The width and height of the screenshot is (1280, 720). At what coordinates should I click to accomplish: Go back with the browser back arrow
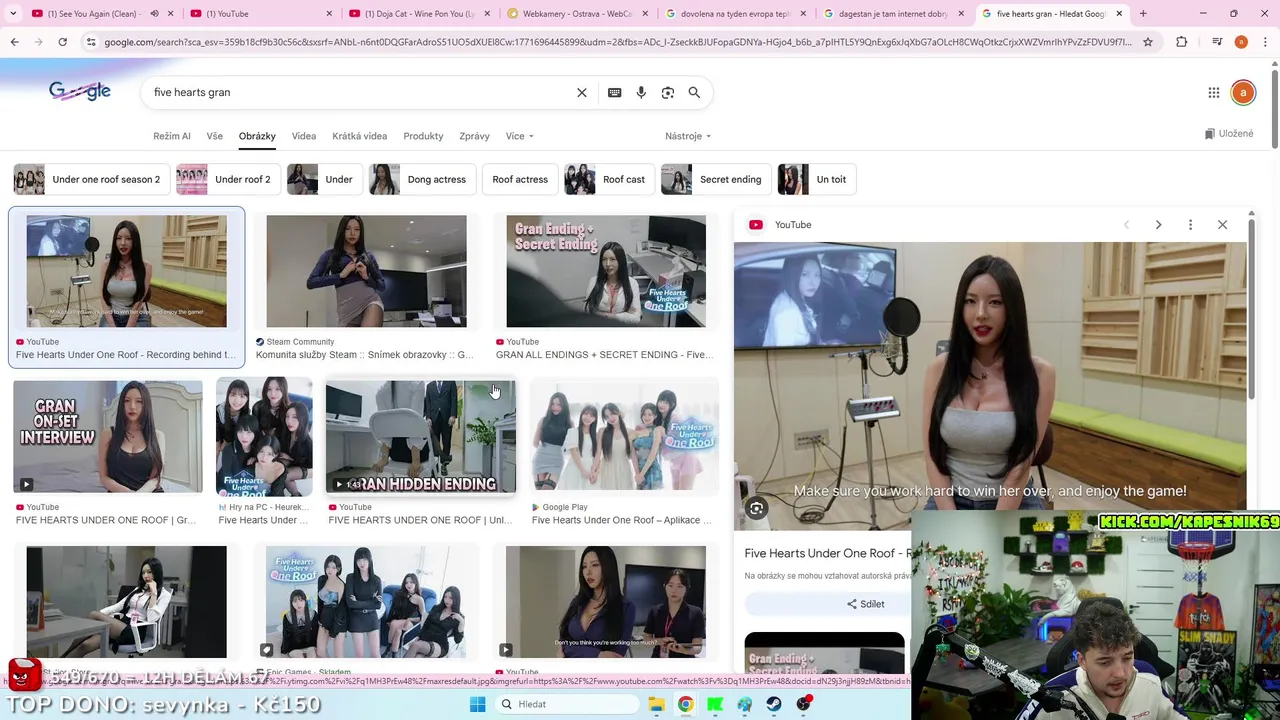(14, 42)
